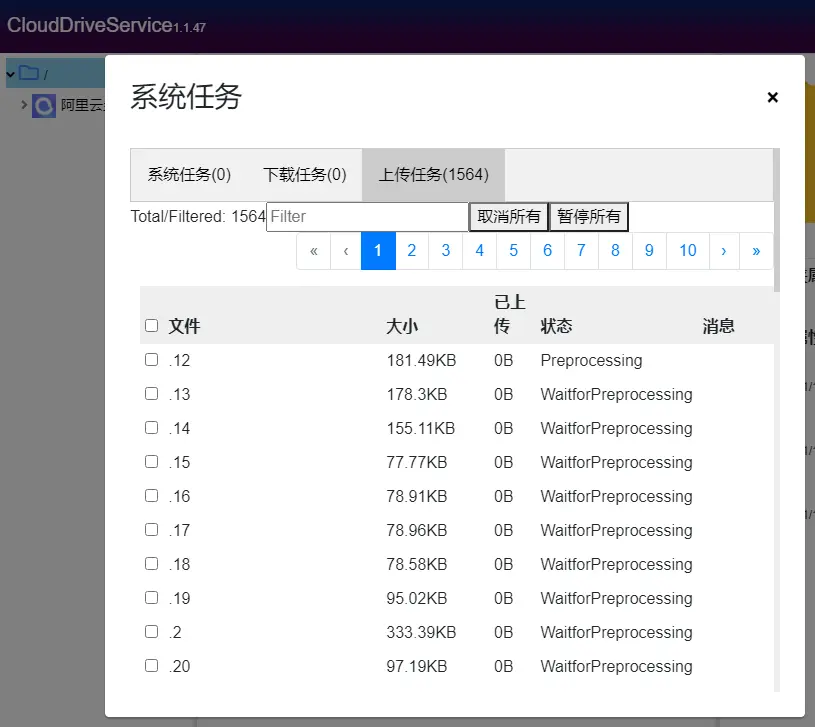Go to page 3
This screenshot has height=727, width=815.
[445, 251]
